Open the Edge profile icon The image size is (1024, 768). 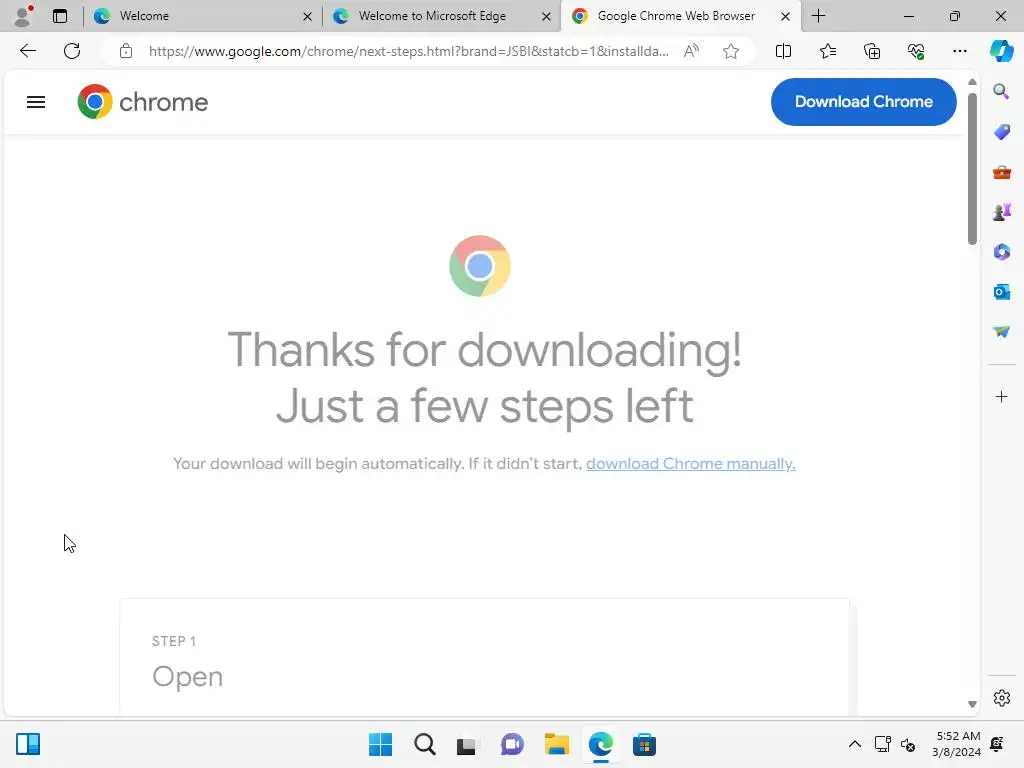[24, 16]
